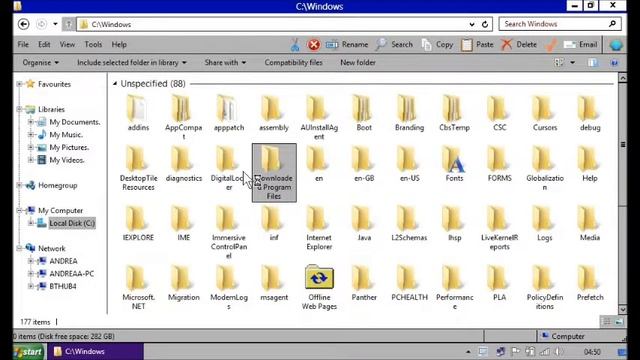Open Include selected folder in library dropdown
This screenshot has height=360, width=640.
point(131,62)
